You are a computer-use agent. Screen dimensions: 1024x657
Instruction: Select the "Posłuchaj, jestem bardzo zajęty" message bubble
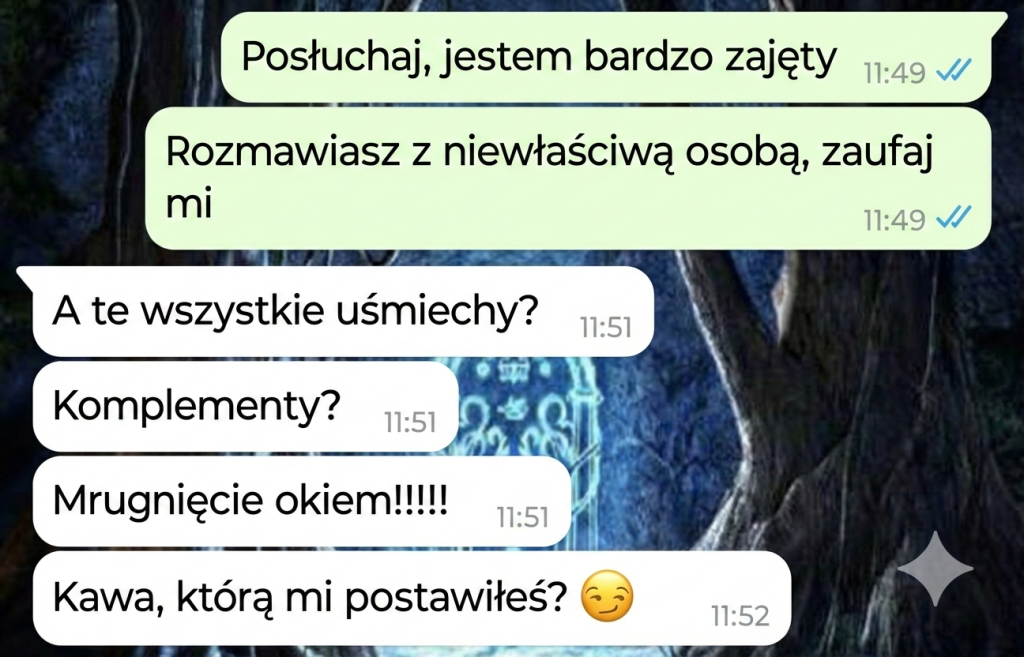pos(605,57)
